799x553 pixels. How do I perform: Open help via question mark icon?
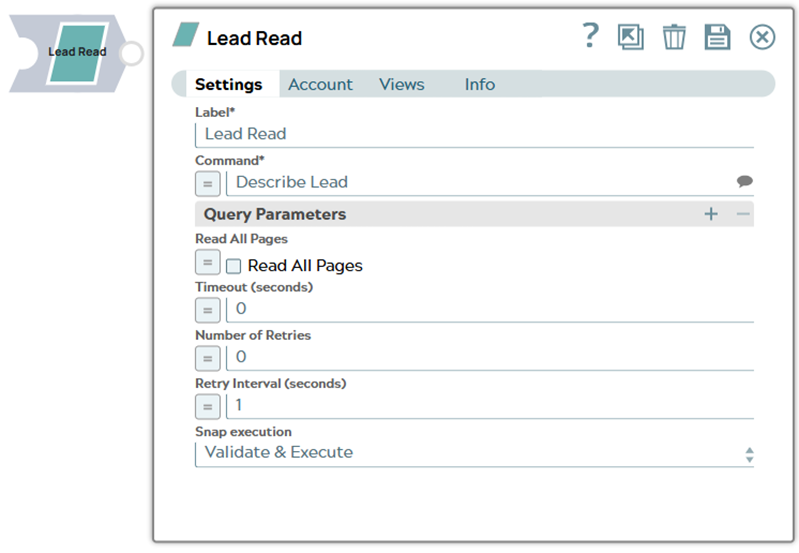(591, 36)
